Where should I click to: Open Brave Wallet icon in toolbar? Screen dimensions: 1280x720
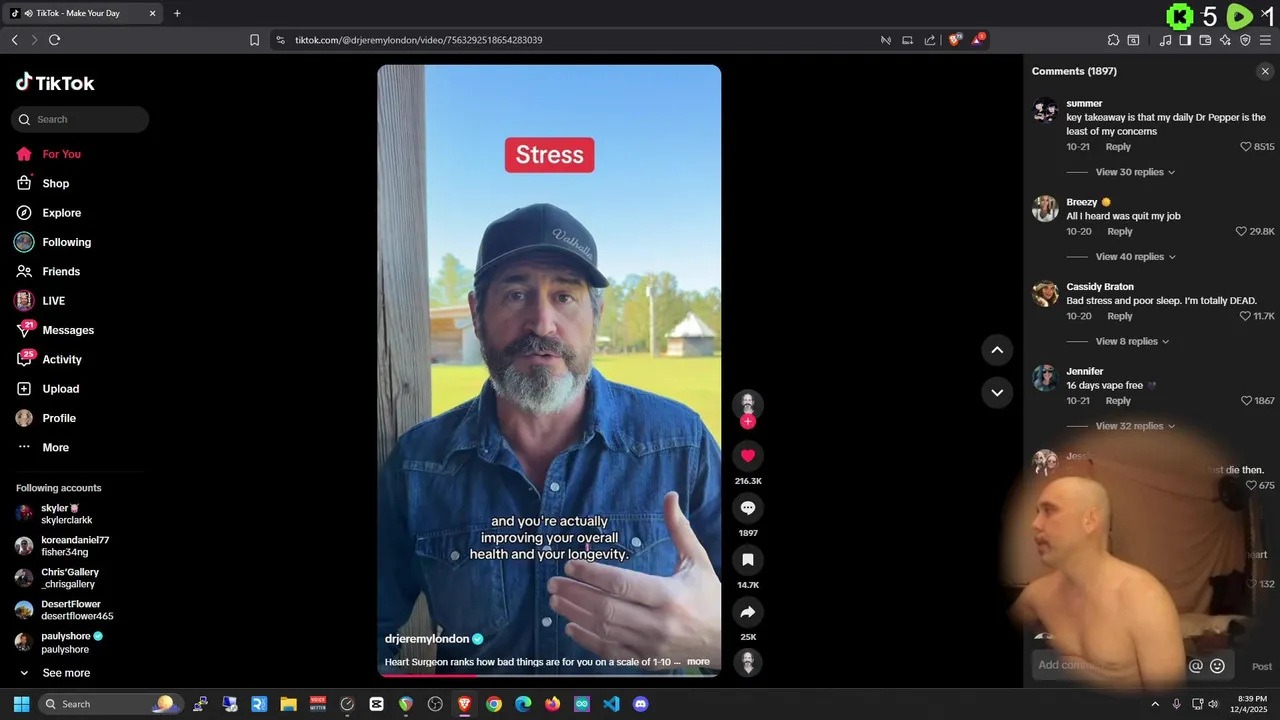point(1205,40)
